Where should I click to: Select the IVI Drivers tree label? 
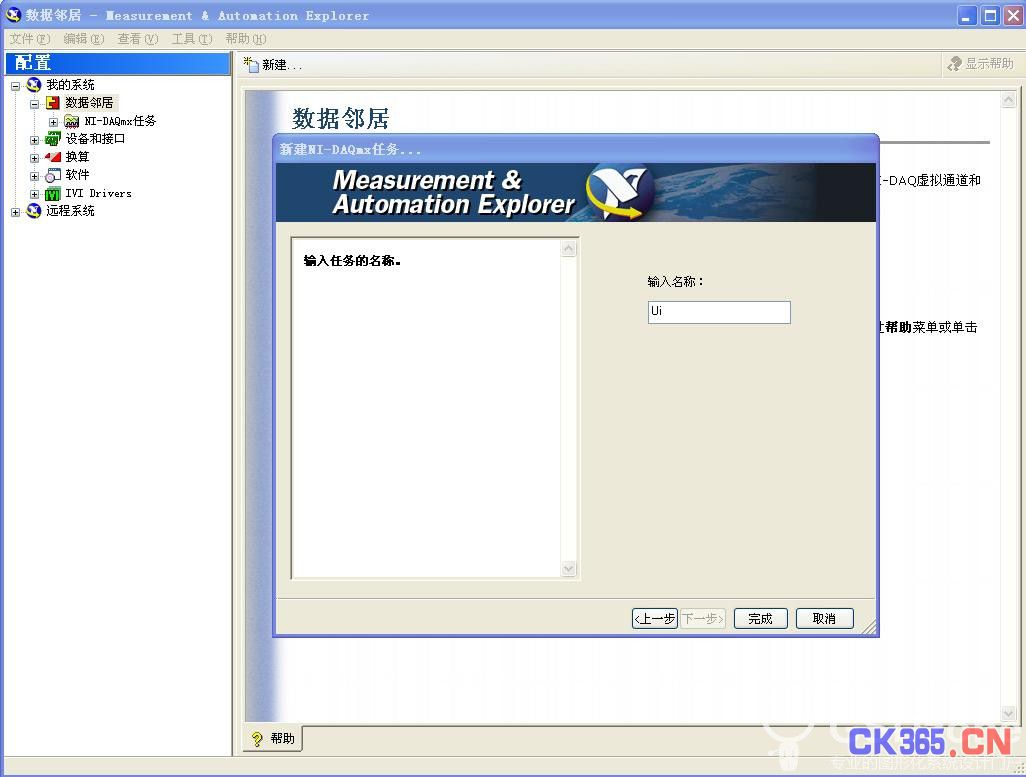tap(98, 193)
